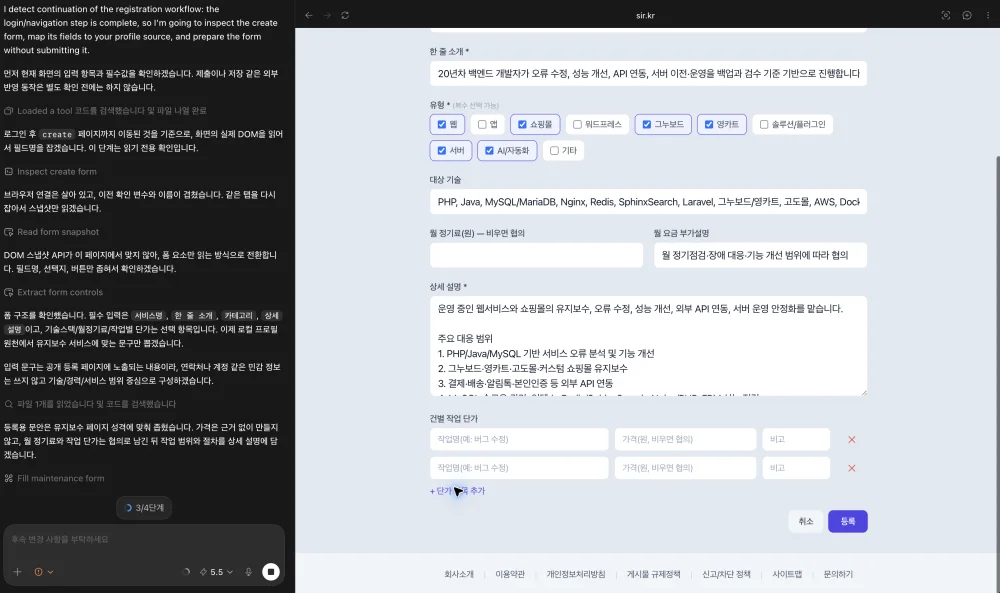Remove the first 작업 단가 row
1000x593 pixels.
tap(851, 439)
